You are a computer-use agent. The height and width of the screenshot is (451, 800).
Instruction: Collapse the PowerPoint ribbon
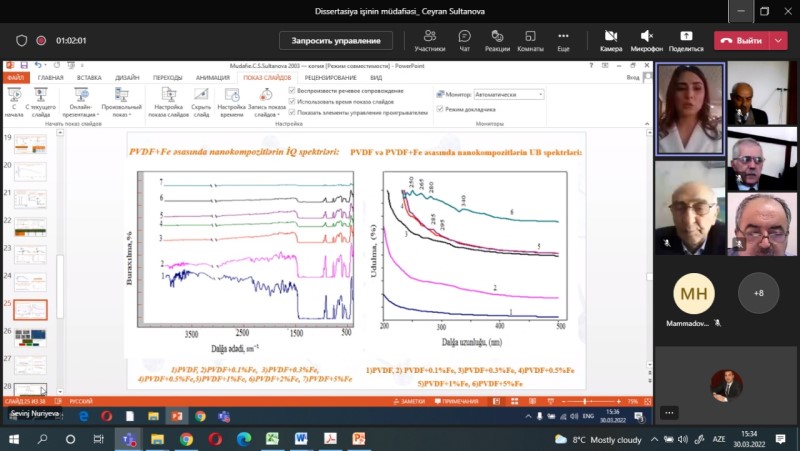tap(647, 123)
